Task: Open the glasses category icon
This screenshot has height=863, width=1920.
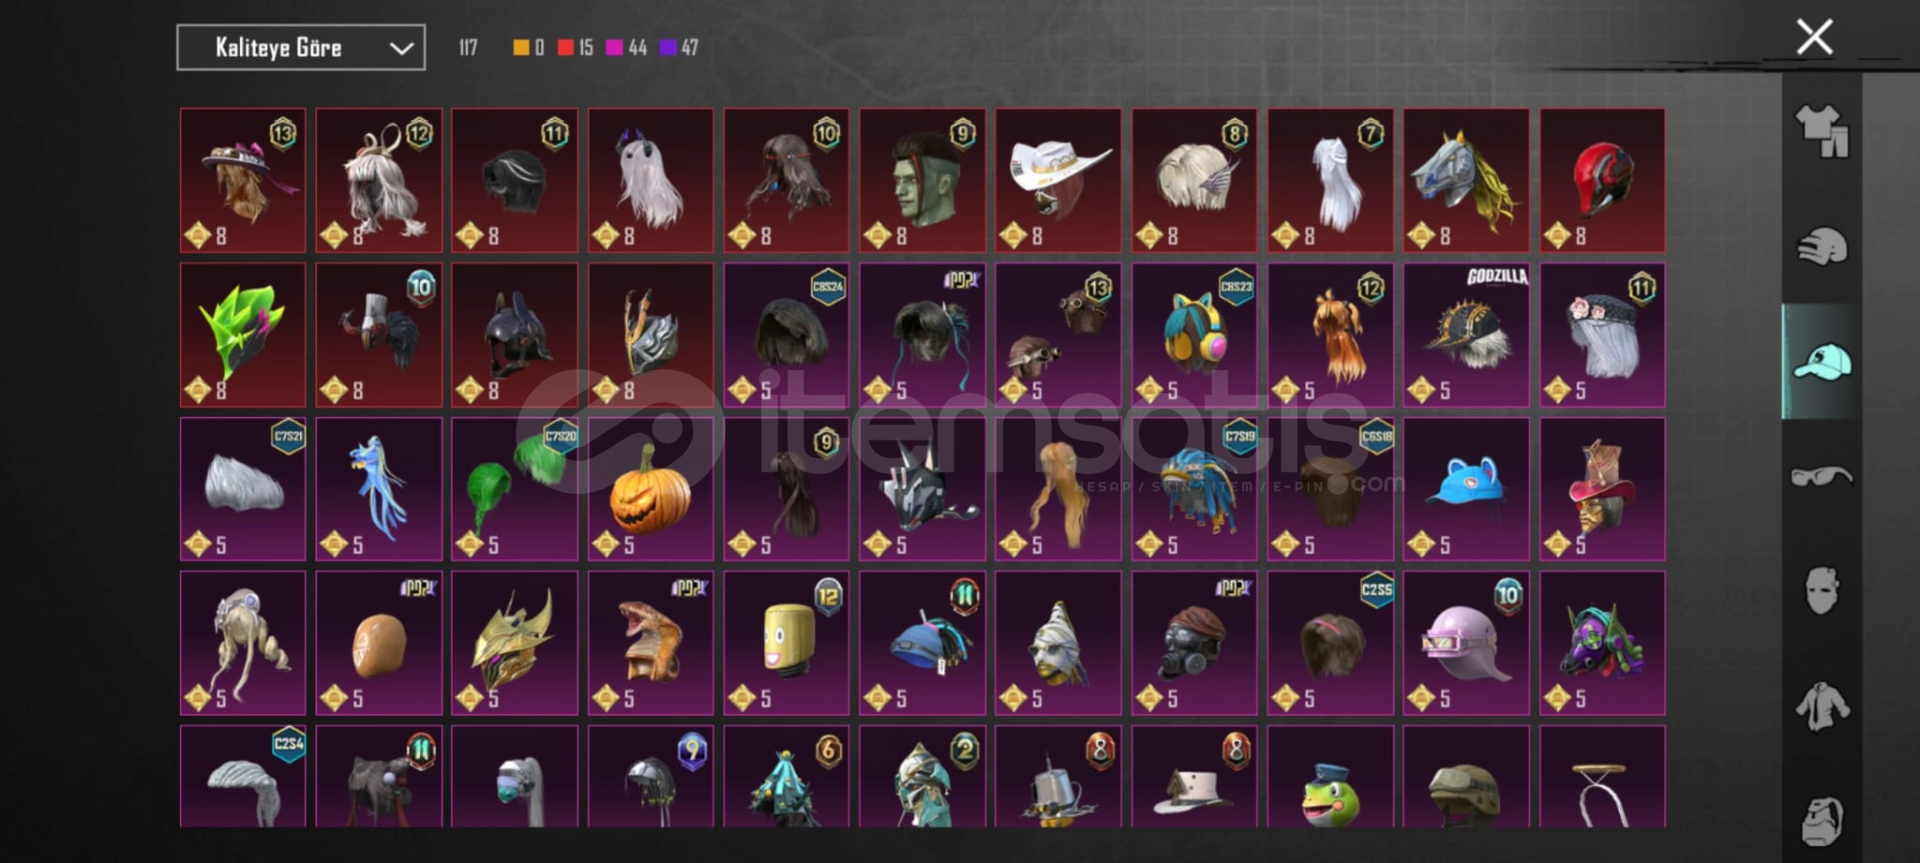Action: (1822, 476)
